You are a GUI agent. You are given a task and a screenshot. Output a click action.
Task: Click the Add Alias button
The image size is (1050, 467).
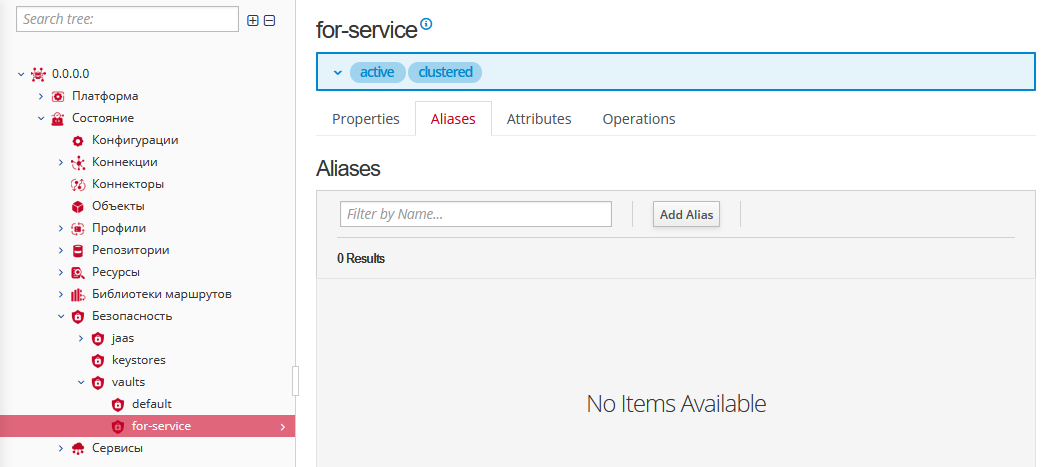[x=686, y=214]
